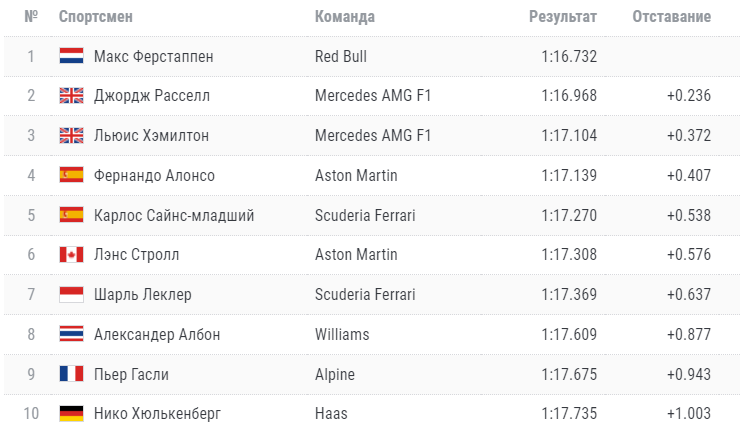Click the Thailand flag beside Александер Албон
The width and height of the screenshot is (740, 433).
coord(71,334)
